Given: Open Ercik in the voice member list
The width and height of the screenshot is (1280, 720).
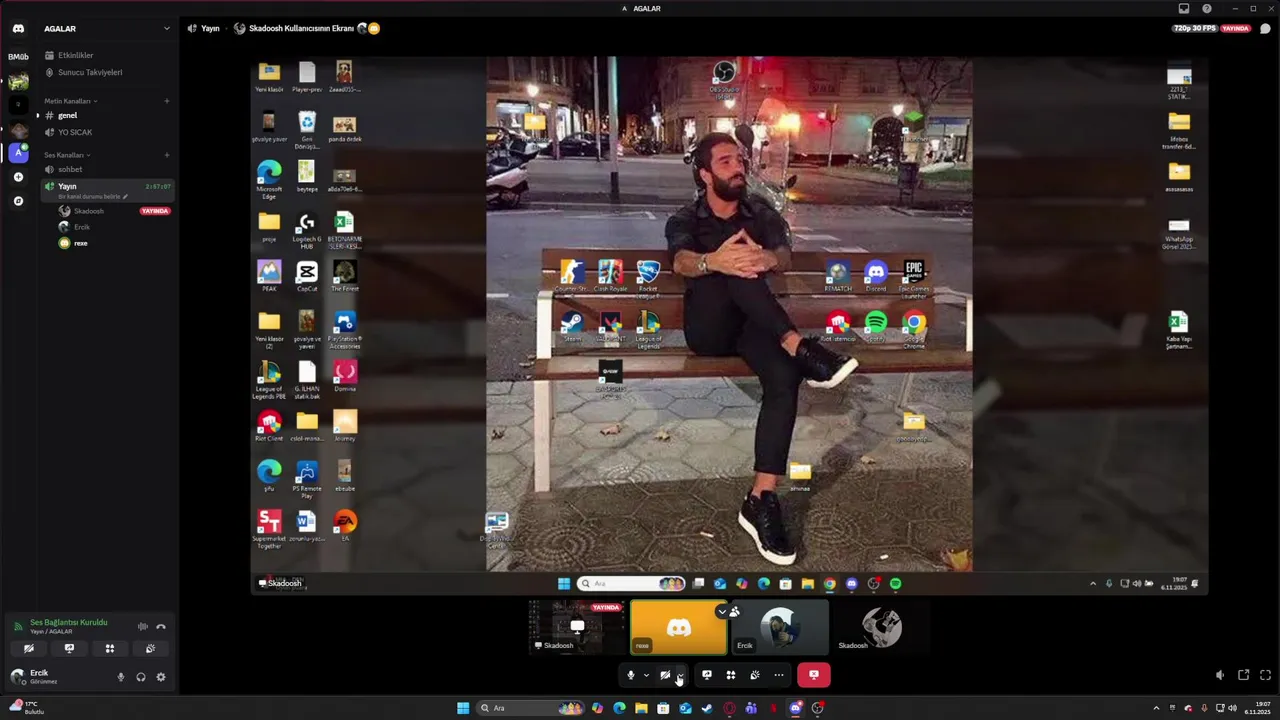Looking at the screenshot, I should [113, 227].
